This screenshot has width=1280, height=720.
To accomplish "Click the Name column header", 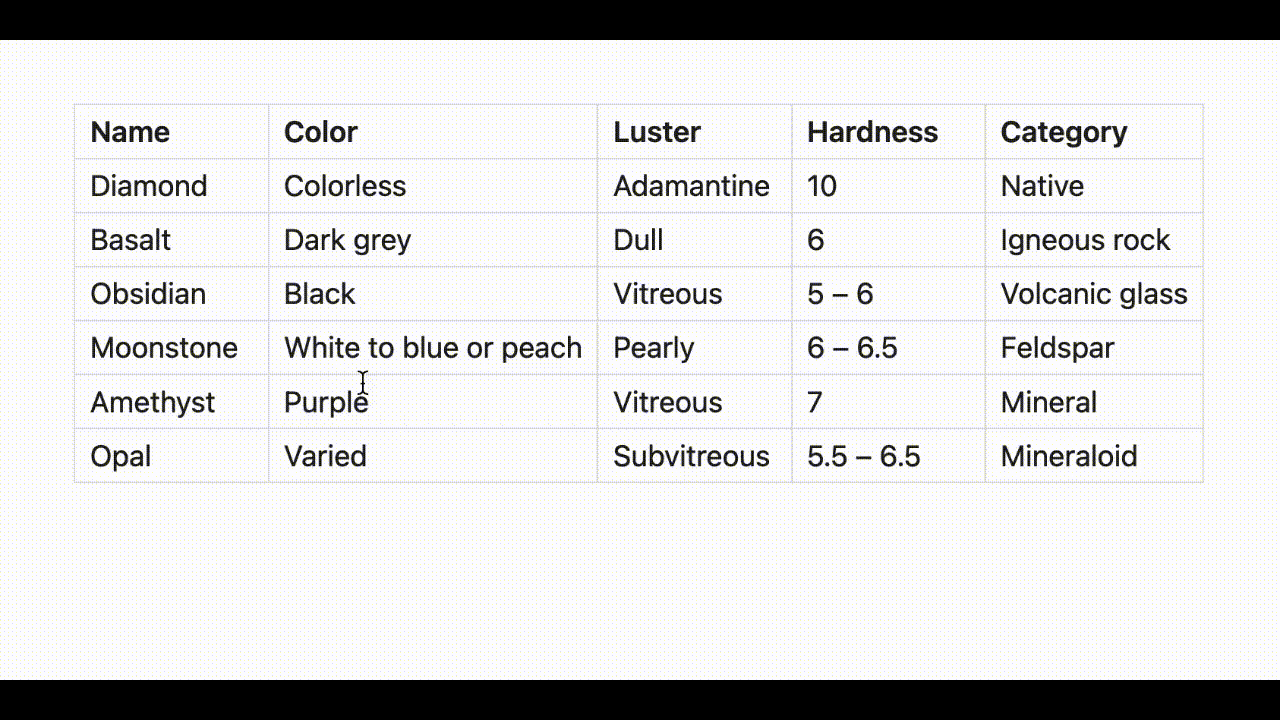I will coord(130,132).
